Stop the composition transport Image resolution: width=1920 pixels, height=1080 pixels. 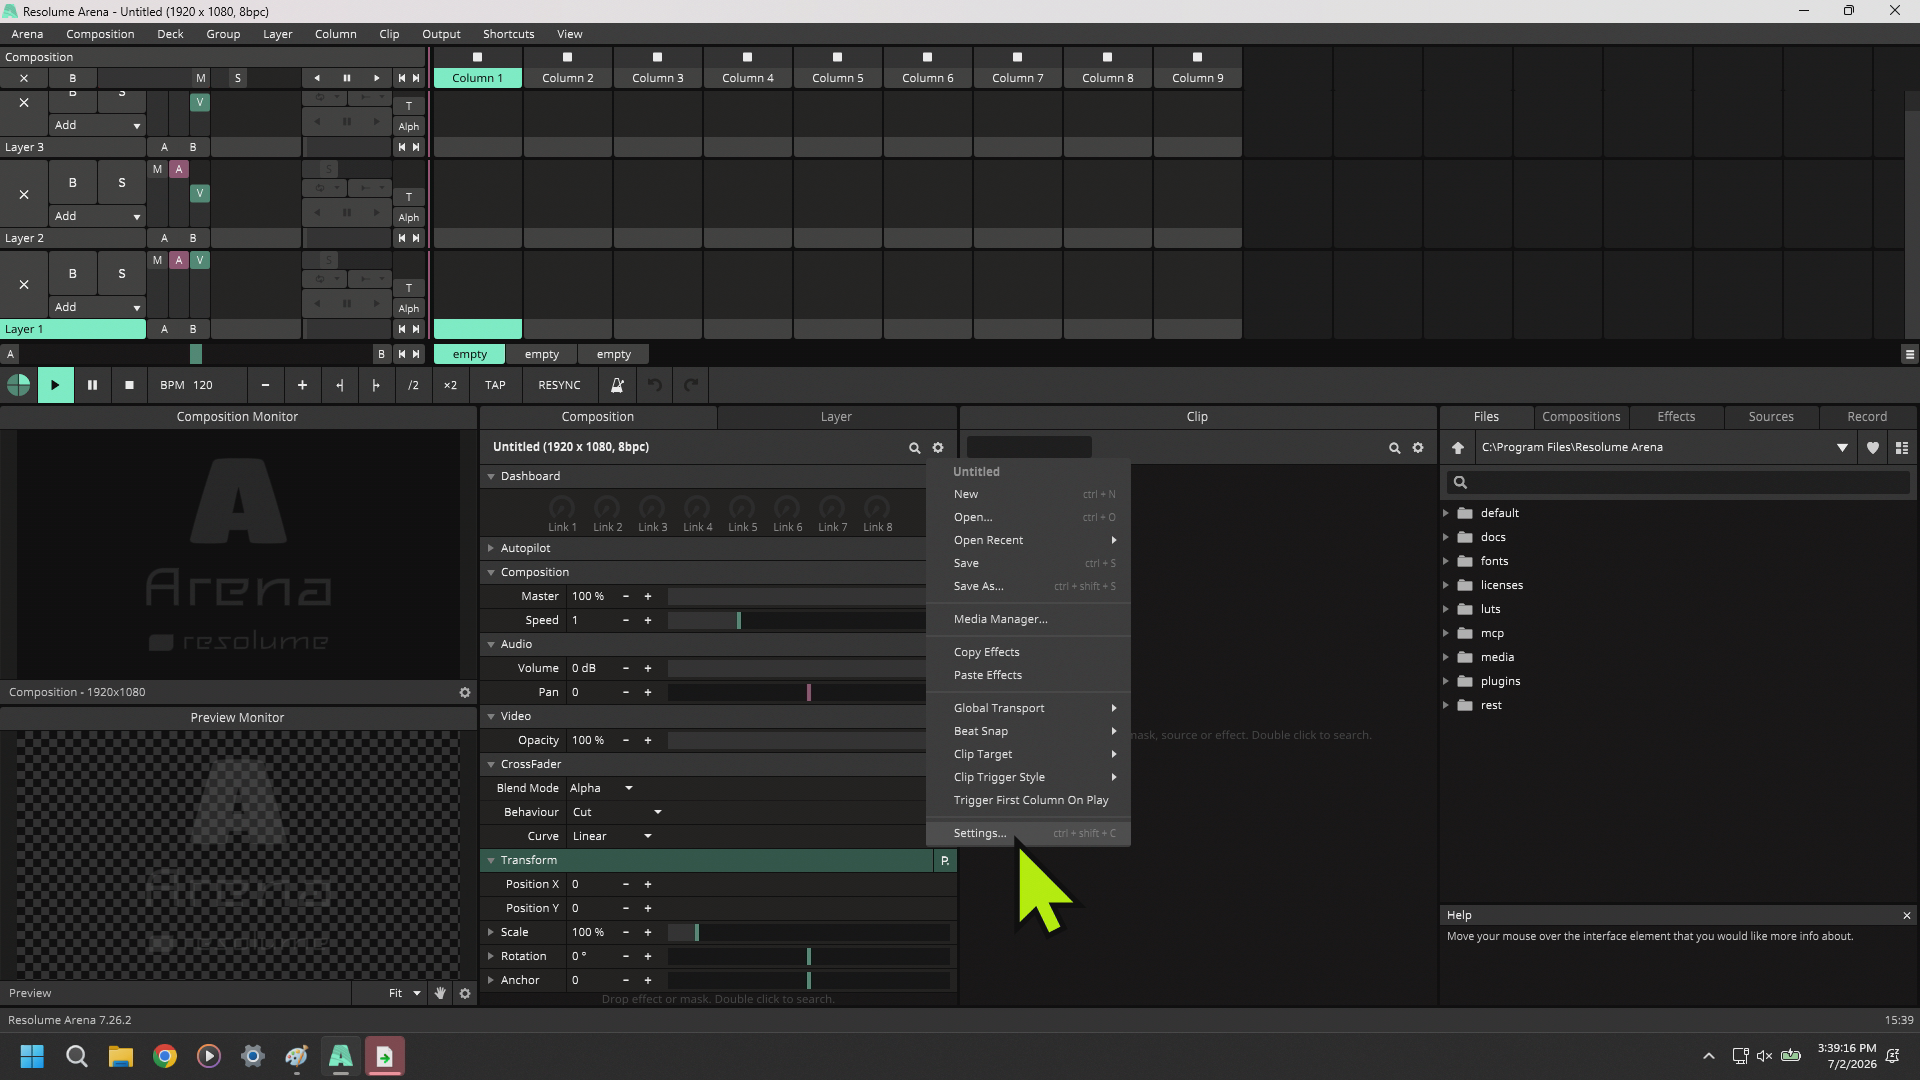(129, 385)
